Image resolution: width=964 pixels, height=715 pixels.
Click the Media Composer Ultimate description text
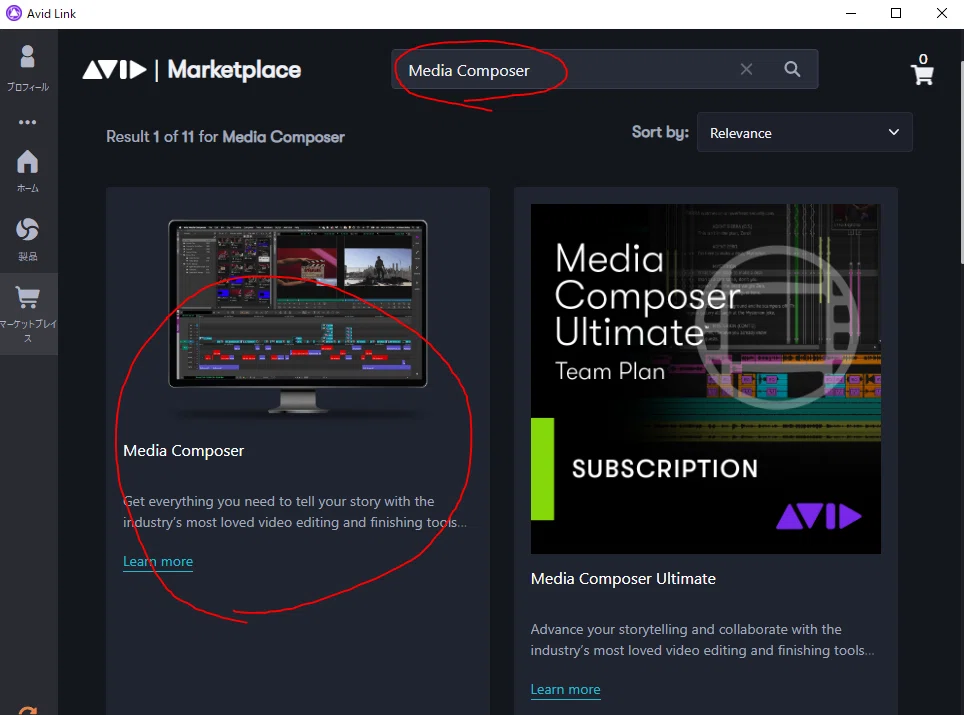pyautogui.click(x=702, y=639)
